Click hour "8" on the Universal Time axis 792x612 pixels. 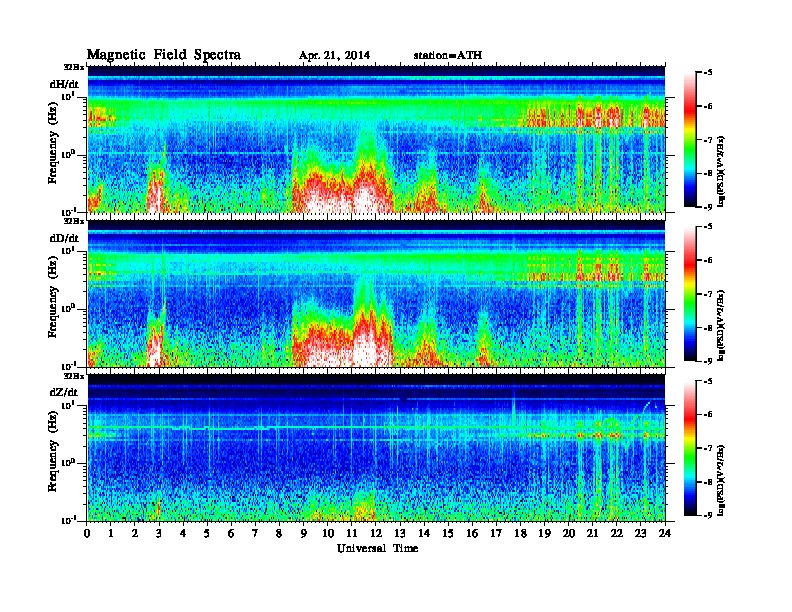tap(279, 533)
